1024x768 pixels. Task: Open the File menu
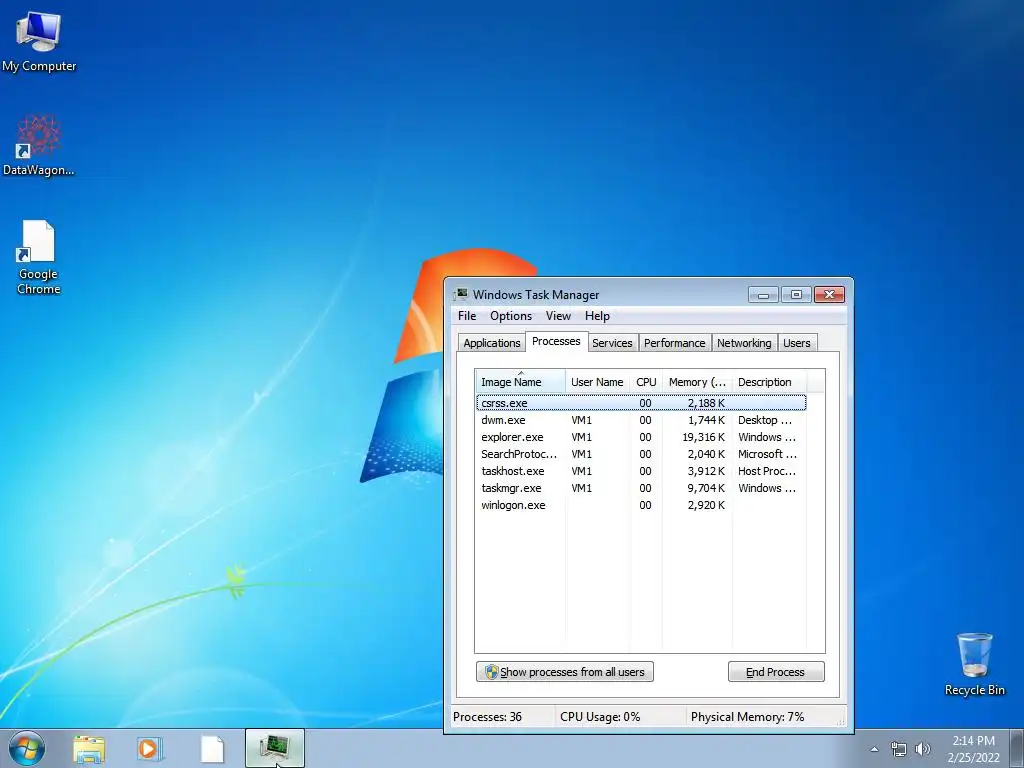pyautogui.click(x=467, y=316)
